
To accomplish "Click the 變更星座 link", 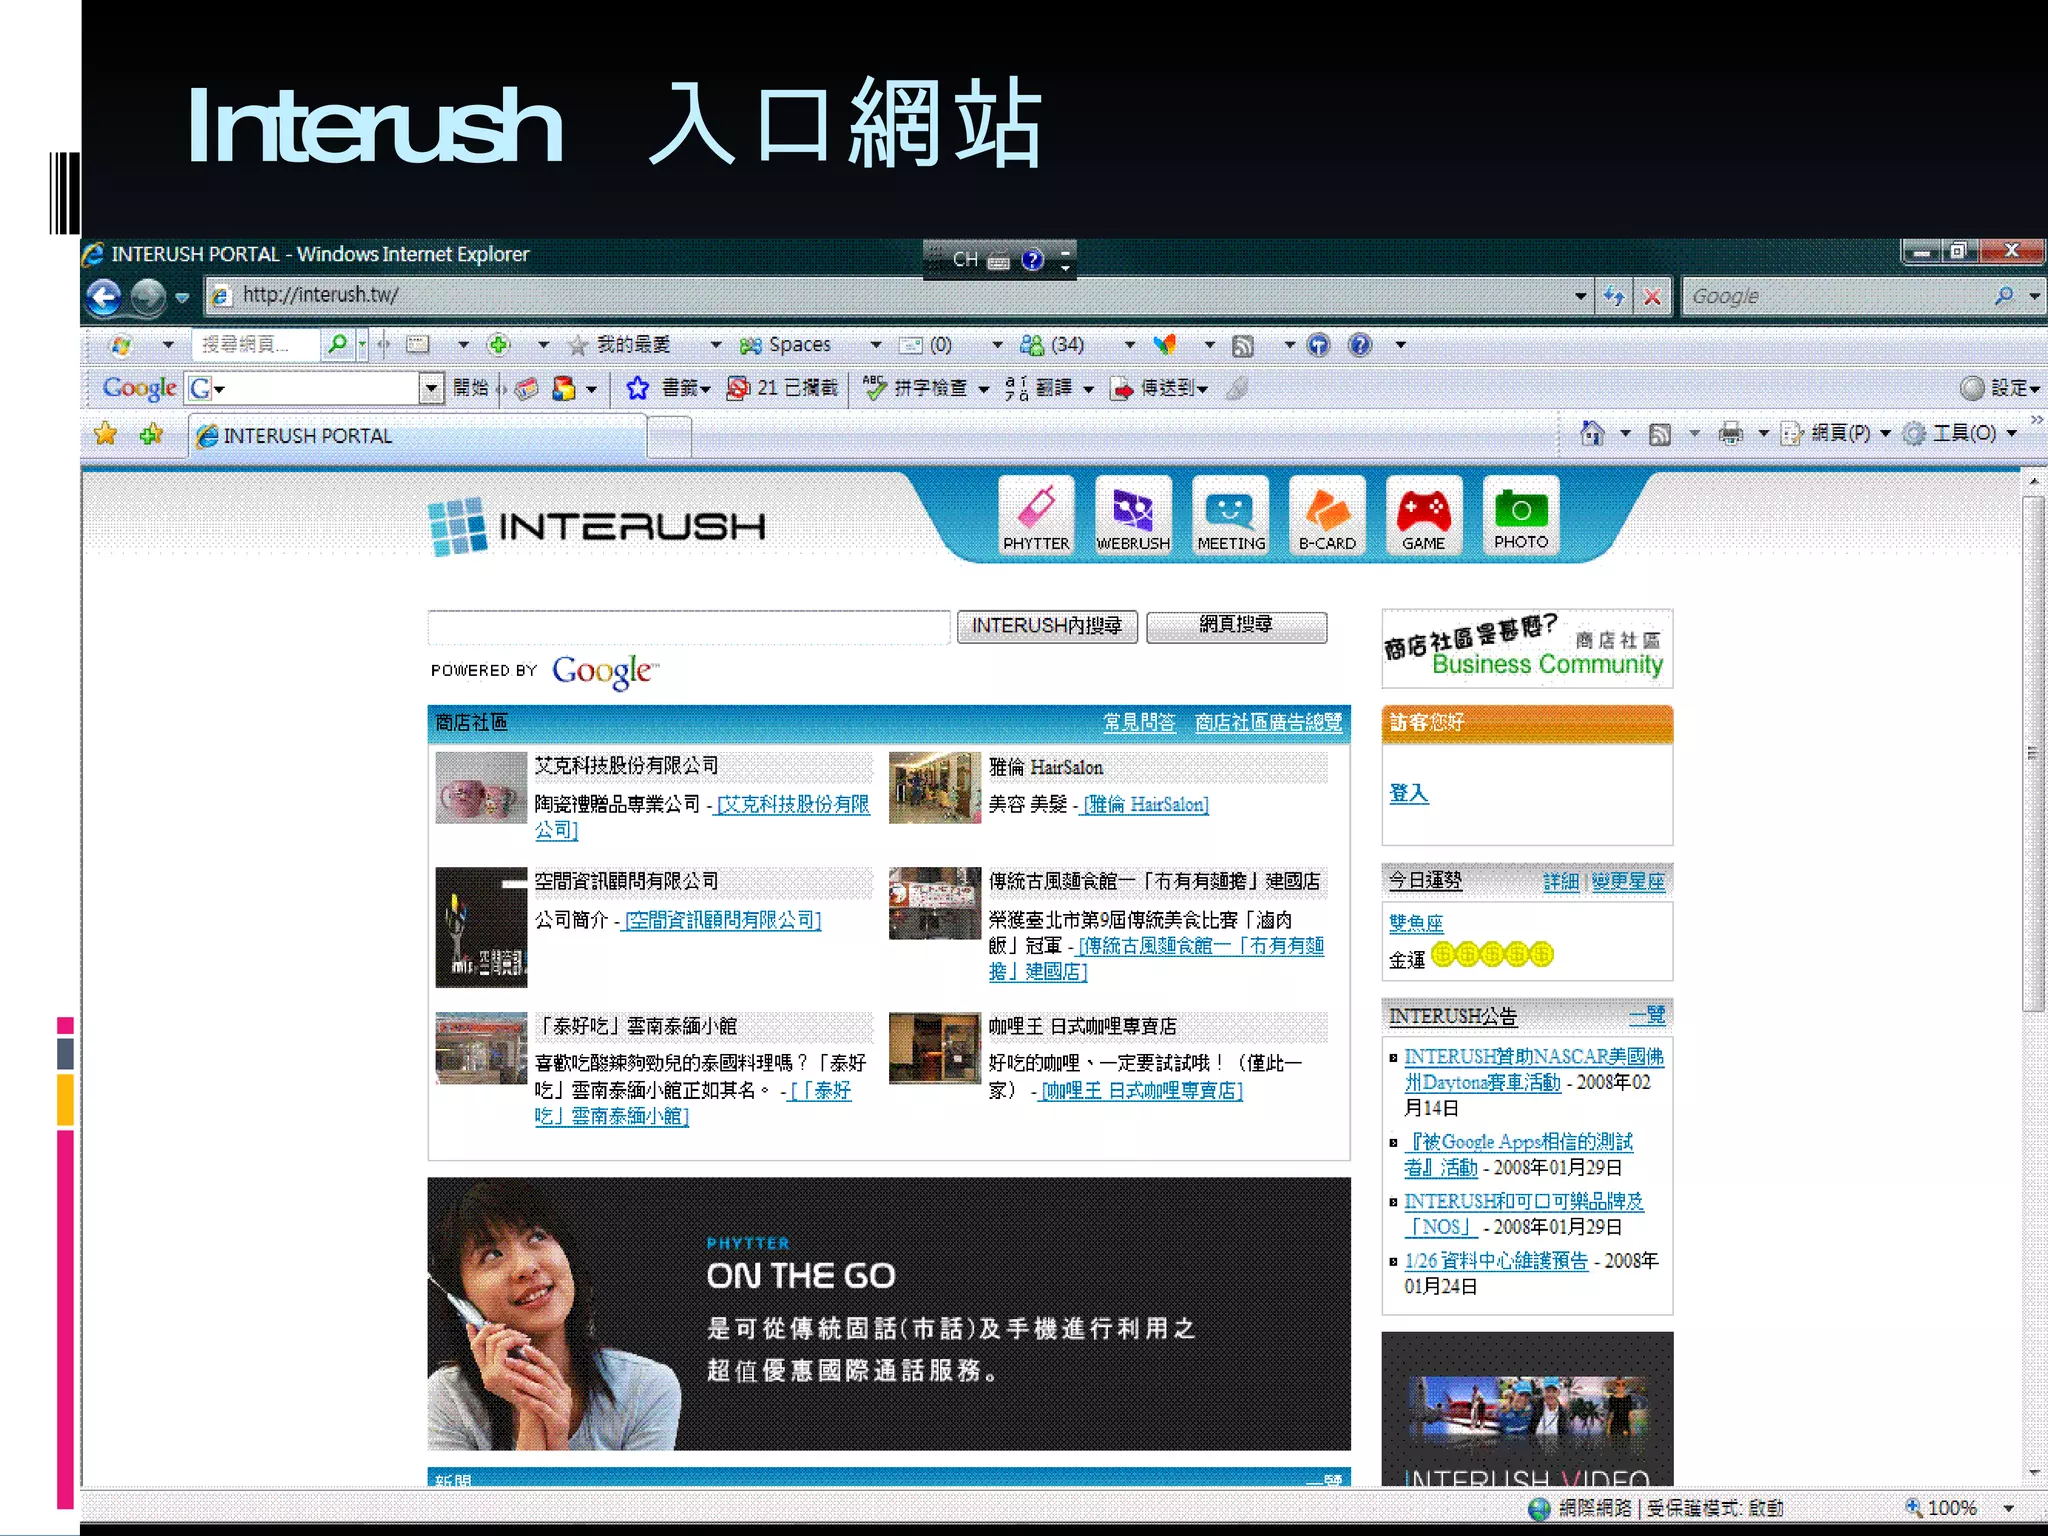I will pyautogui.click(x=1628, y=881).
